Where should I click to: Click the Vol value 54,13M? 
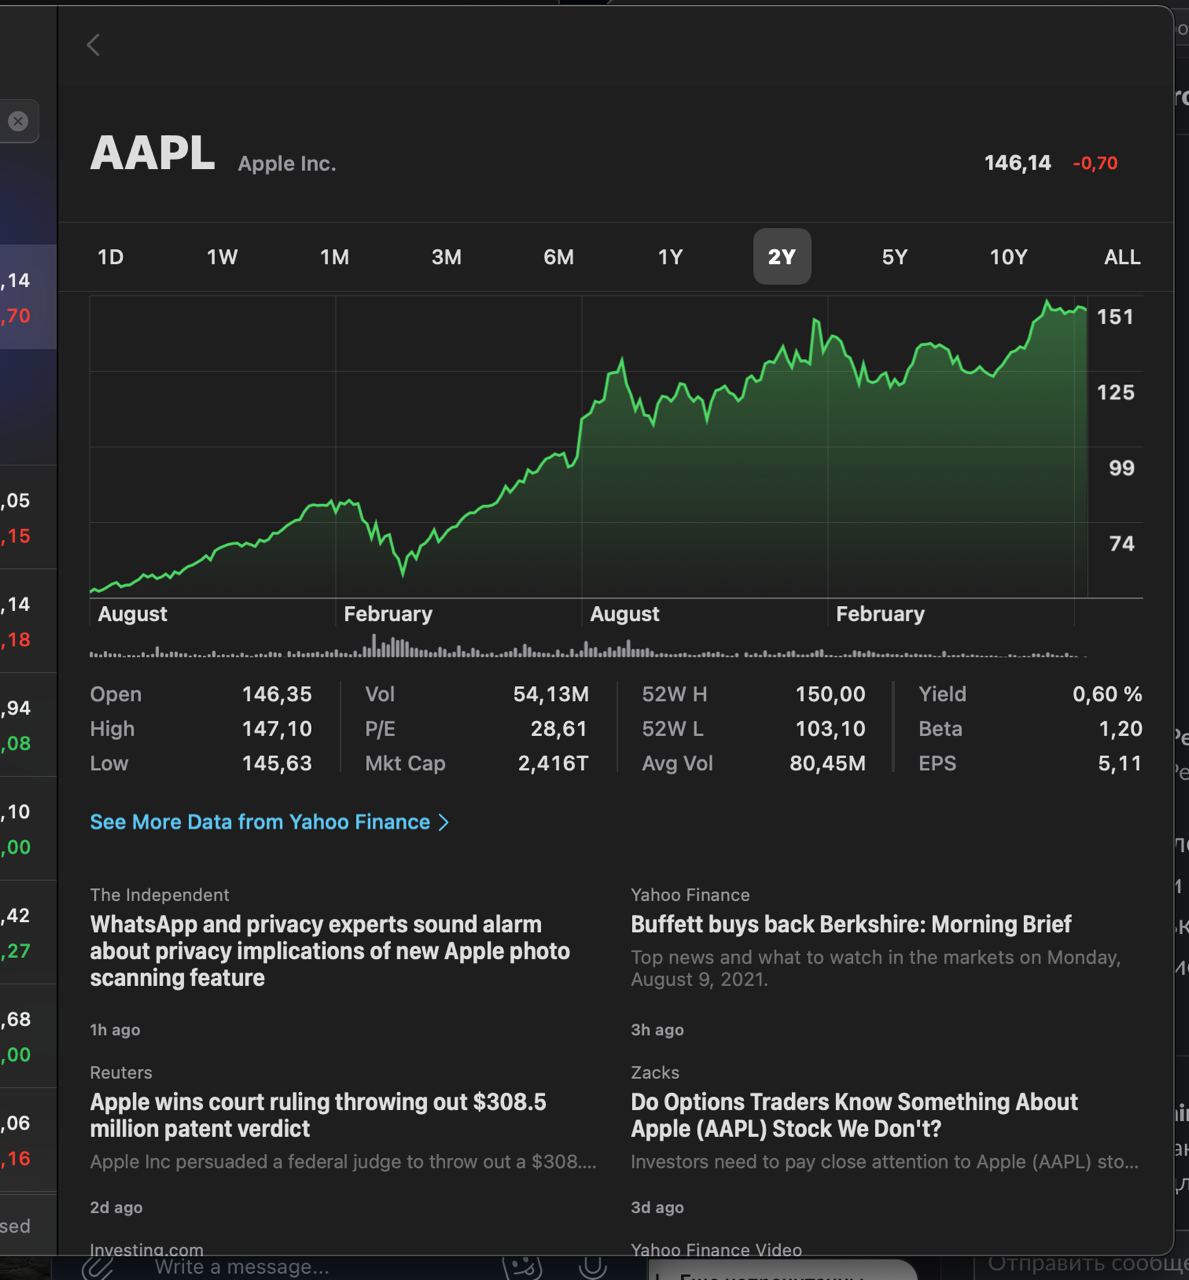coord(551,694)
